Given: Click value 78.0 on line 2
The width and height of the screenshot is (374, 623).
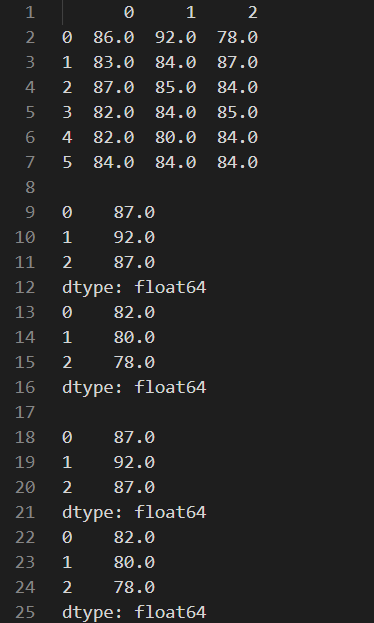Looking at the screenshot, I should 238,38.
